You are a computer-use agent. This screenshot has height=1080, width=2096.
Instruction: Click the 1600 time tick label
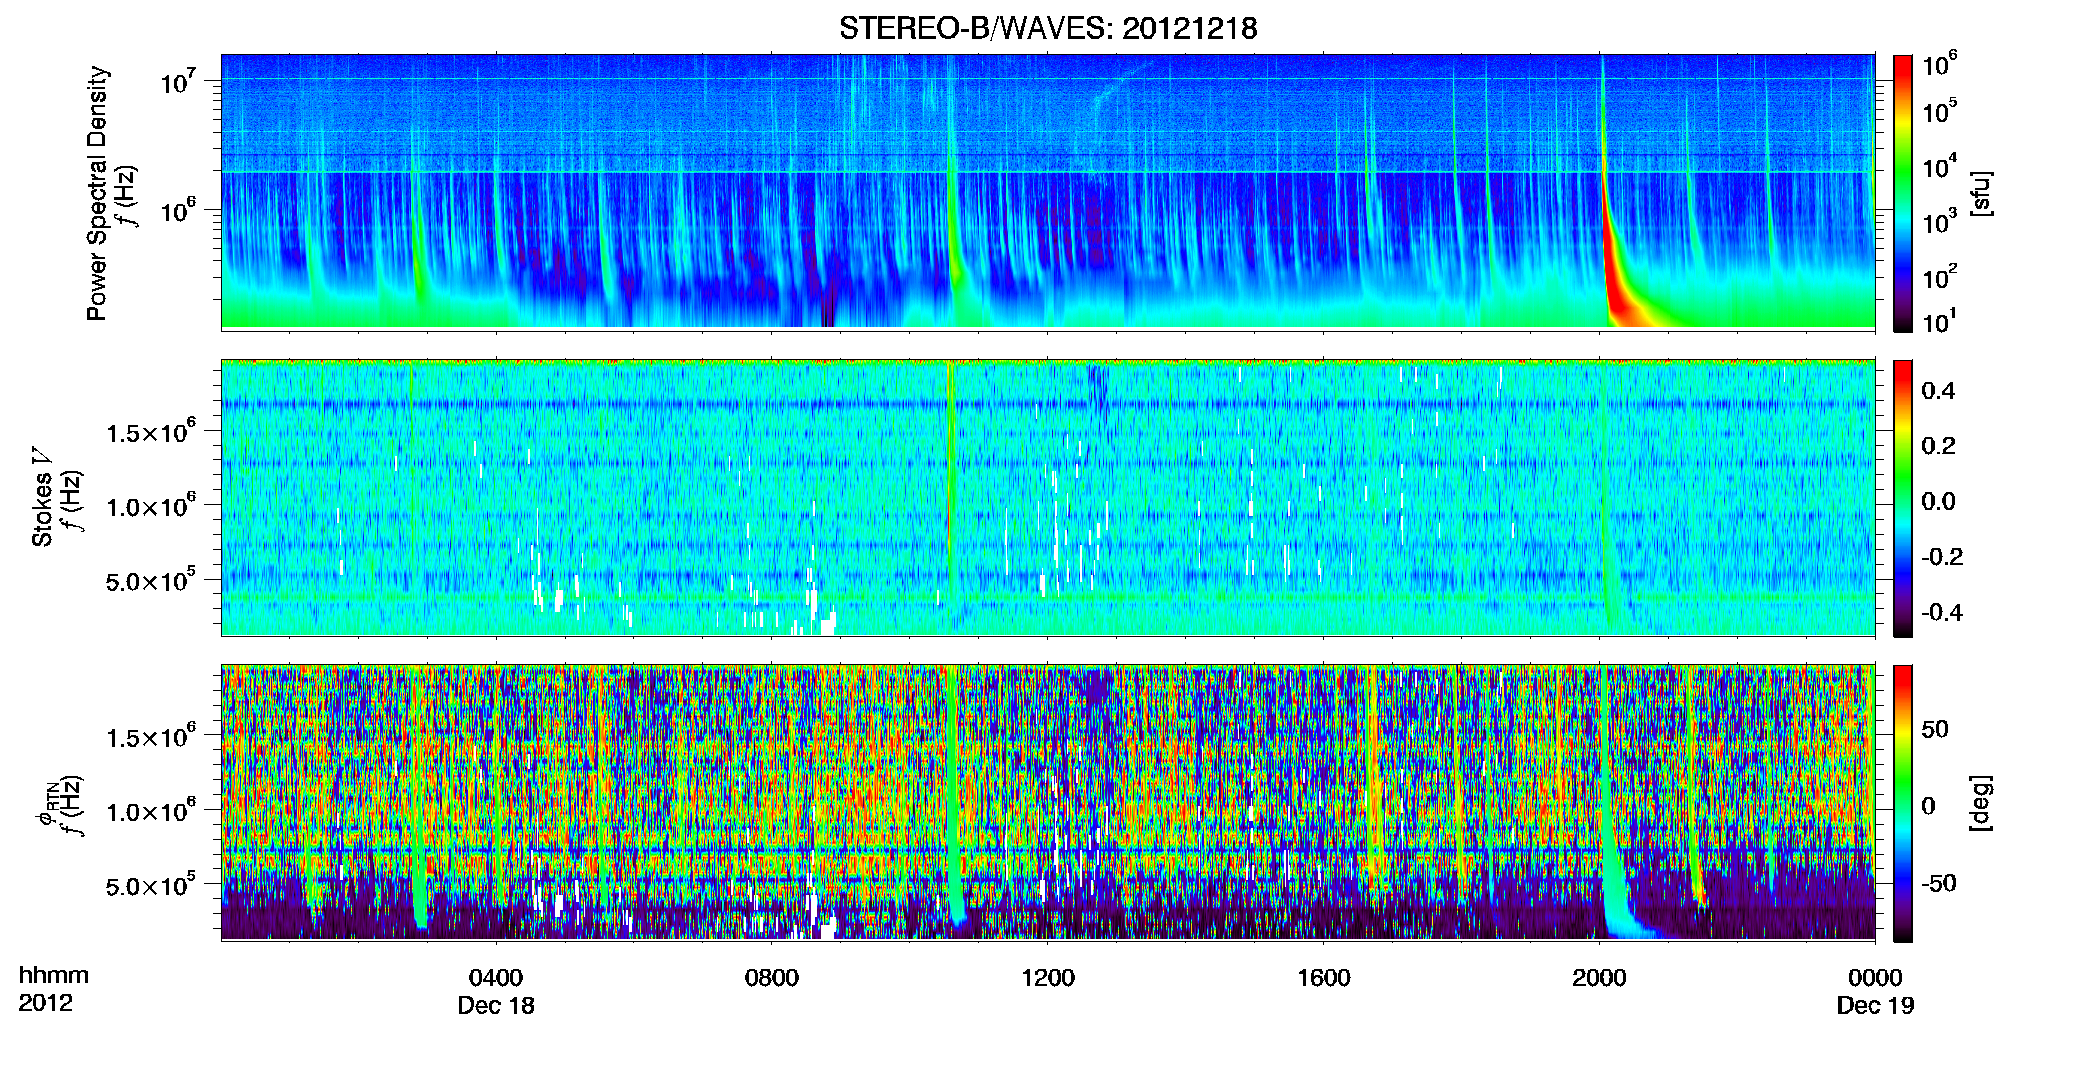pos(1324,978)
